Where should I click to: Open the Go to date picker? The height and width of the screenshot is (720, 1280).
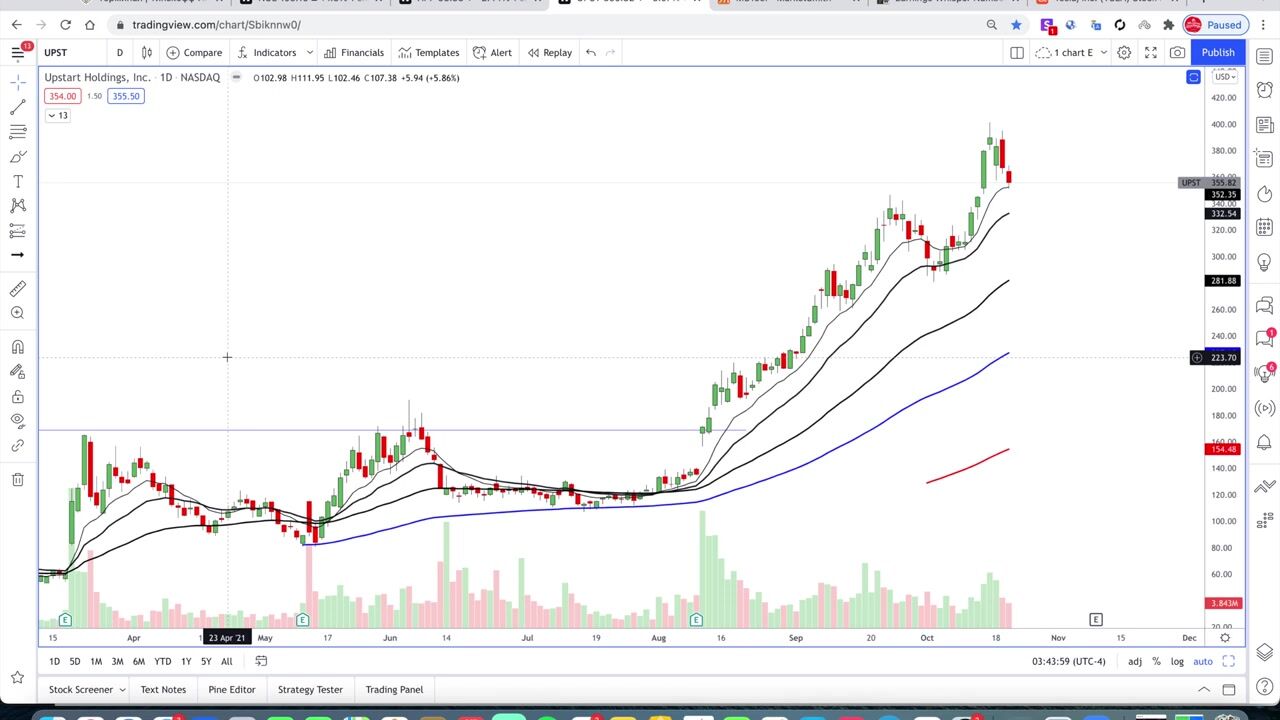coord(261,661)
